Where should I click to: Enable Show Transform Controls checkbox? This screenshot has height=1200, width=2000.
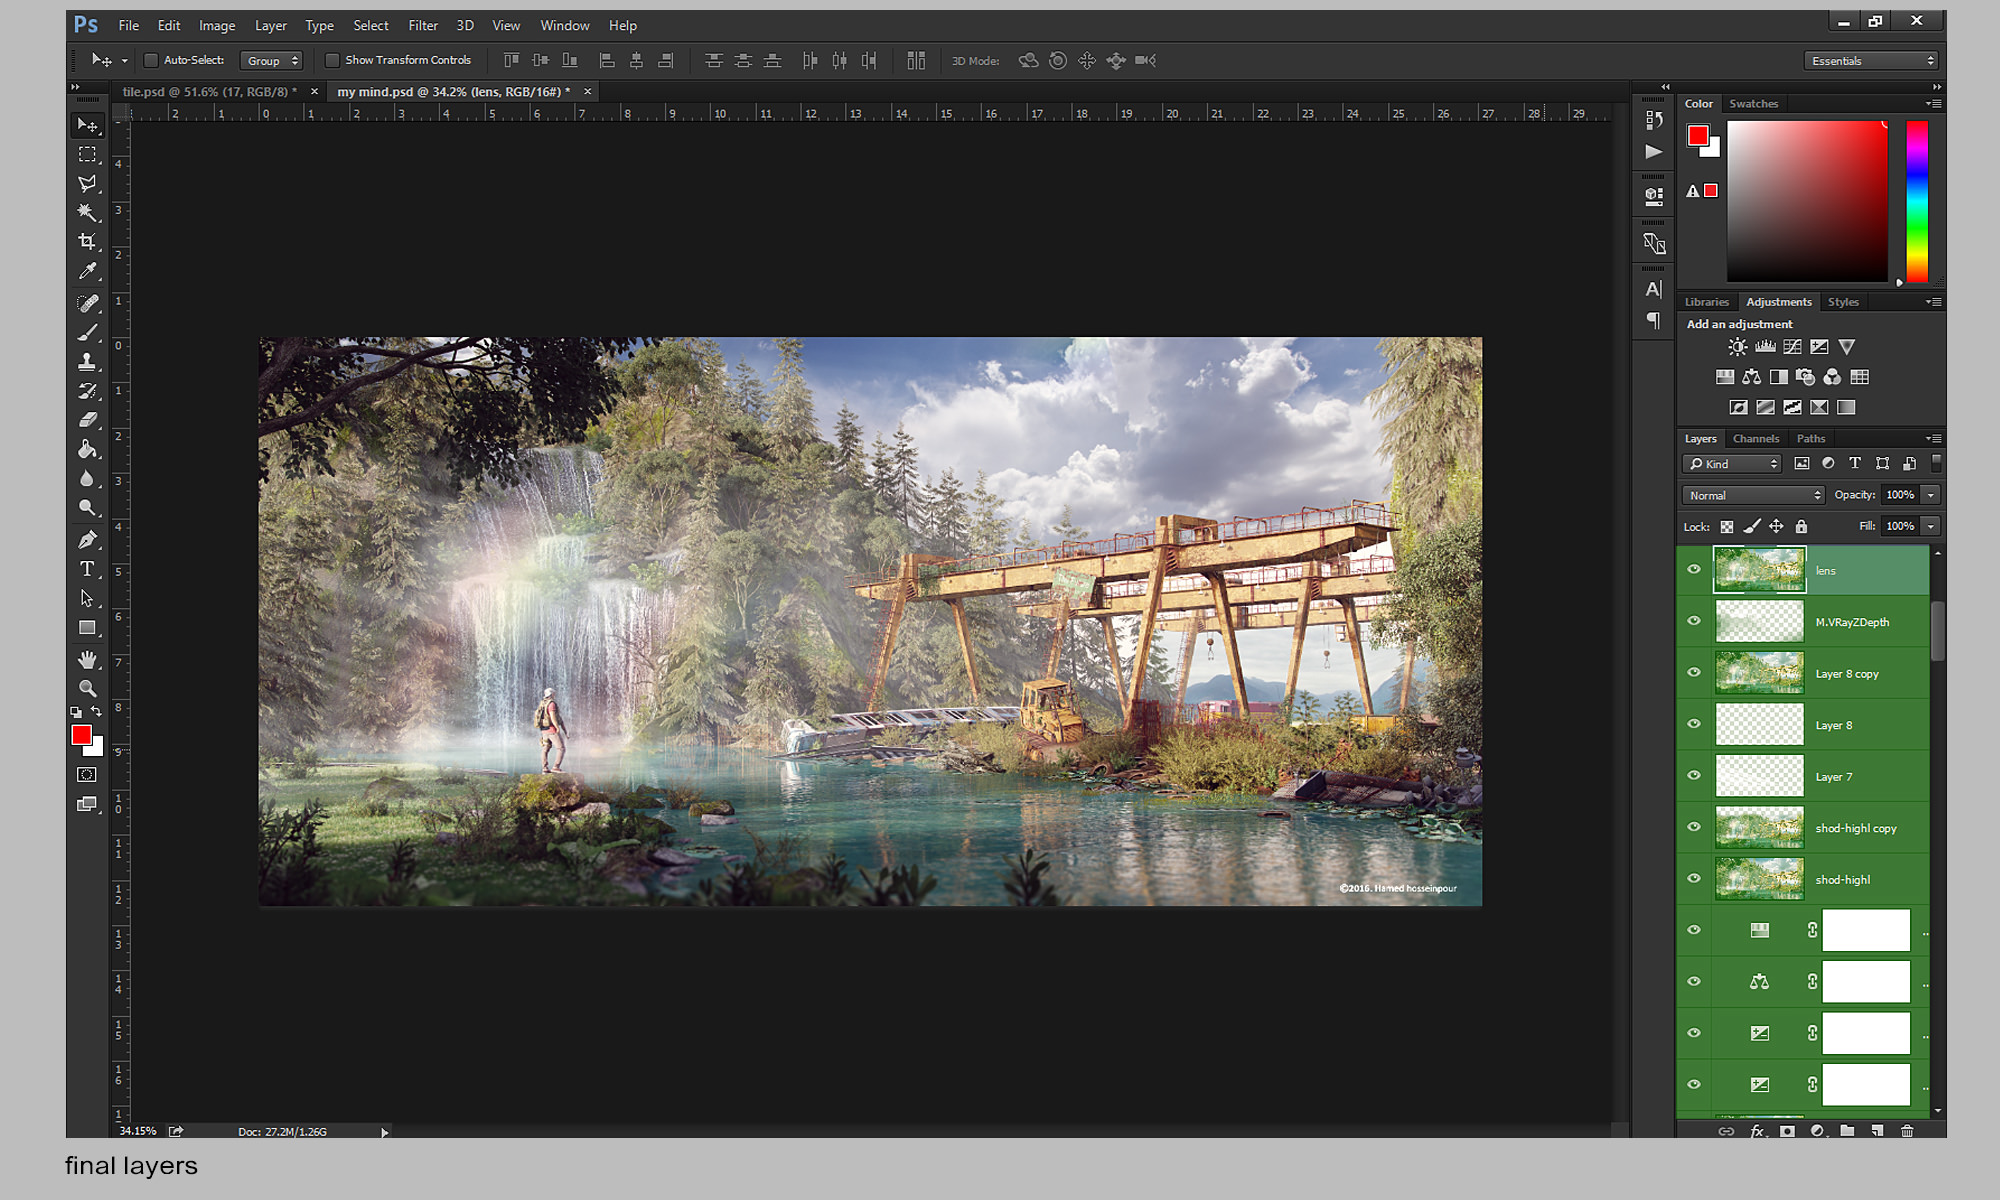click(x=332, y=60)
